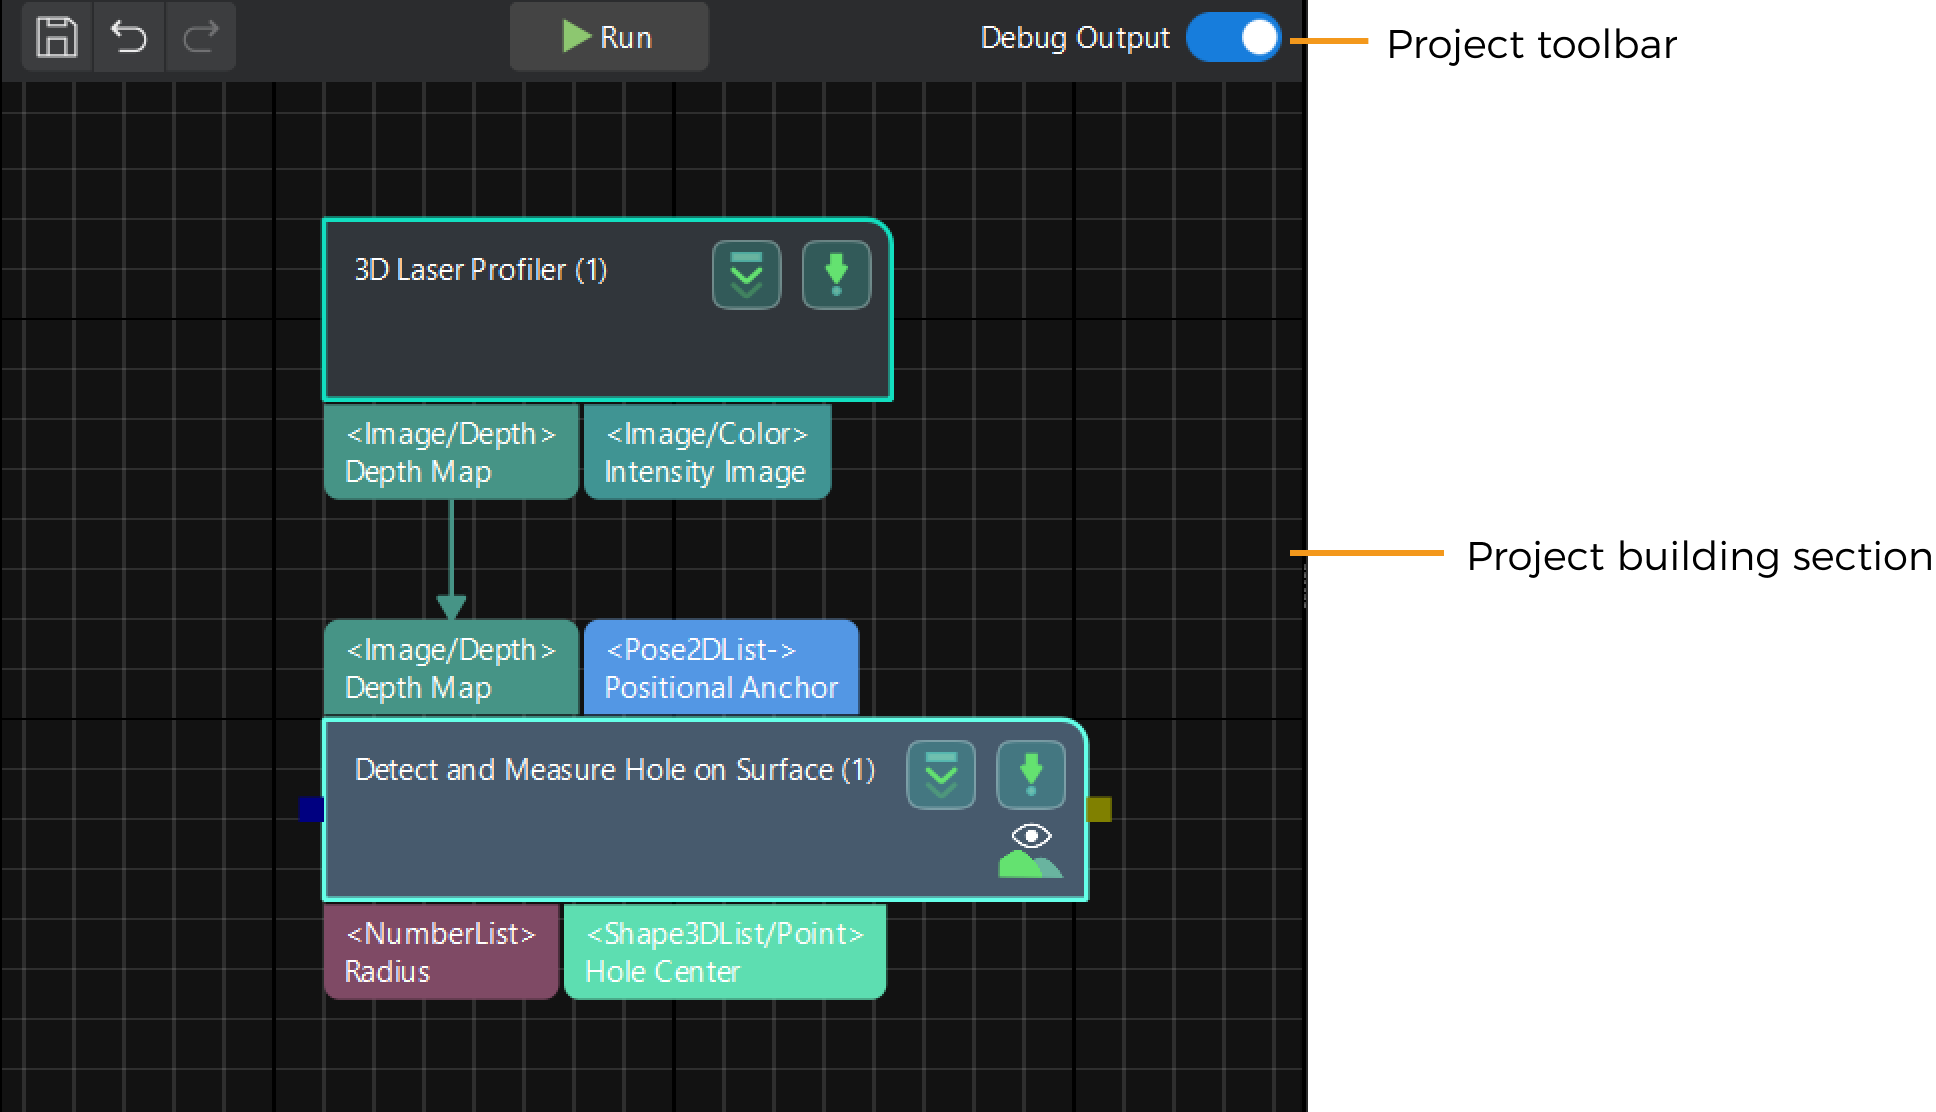Image resolution: width=1936 pixels, height=1112 pixels.
Task: Select the 3D Laser Profiler (1) step
Action: pyautogui.click(x=607, y=310)
